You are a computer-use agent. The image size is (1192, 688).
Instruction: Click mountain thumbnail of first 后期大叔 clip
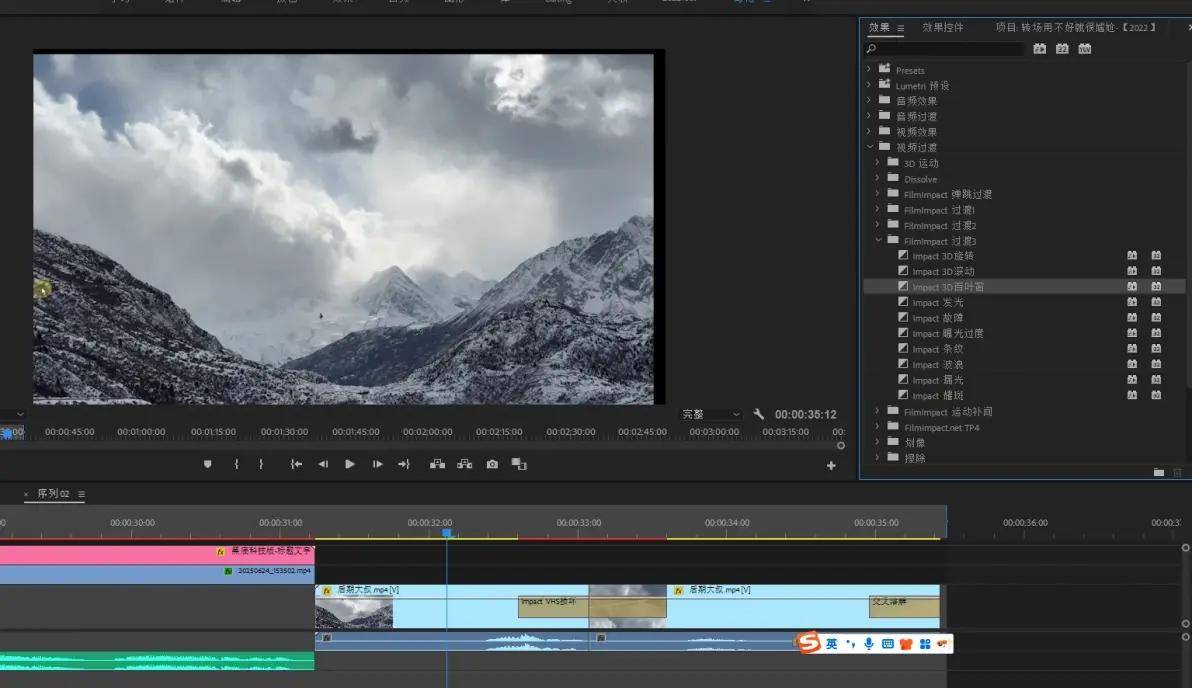tap(354, 613)
